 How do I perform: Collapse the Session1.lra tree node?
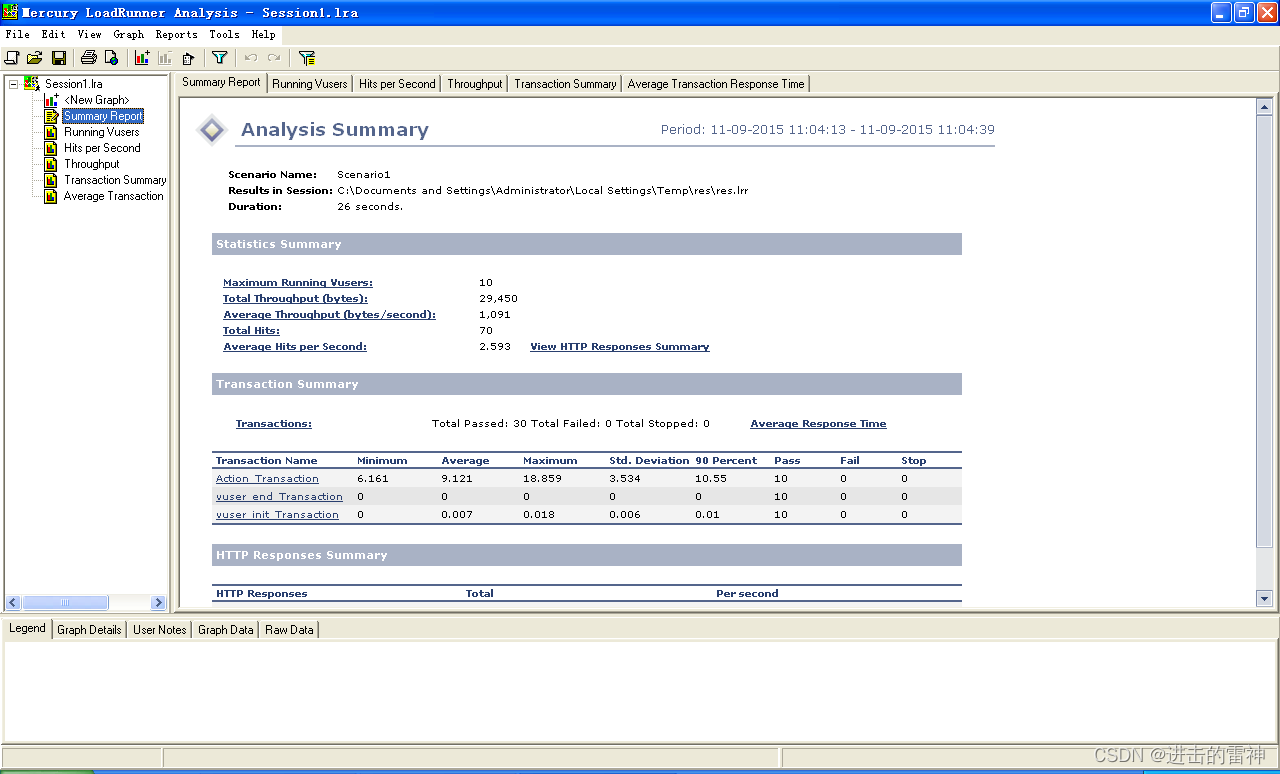click(x=14, y=84)
